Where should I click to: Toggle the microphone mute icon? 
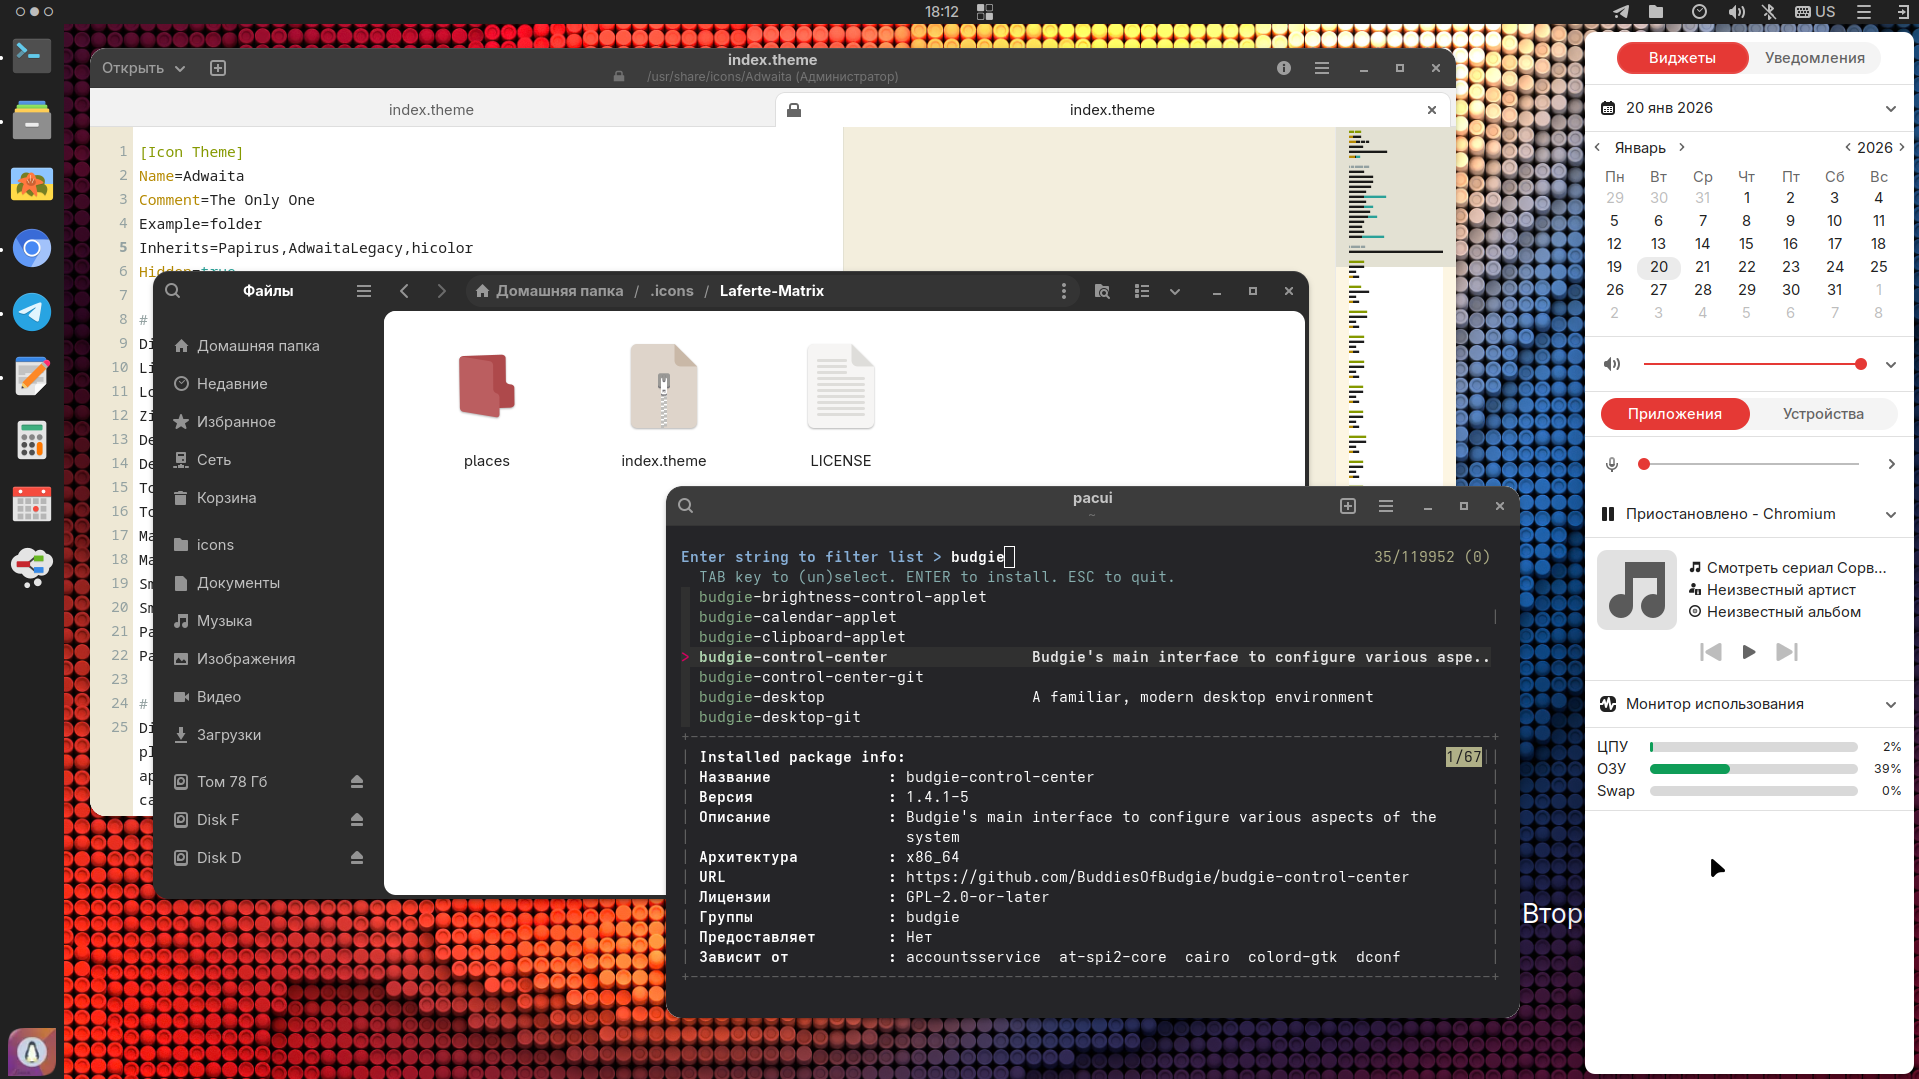1612,464
